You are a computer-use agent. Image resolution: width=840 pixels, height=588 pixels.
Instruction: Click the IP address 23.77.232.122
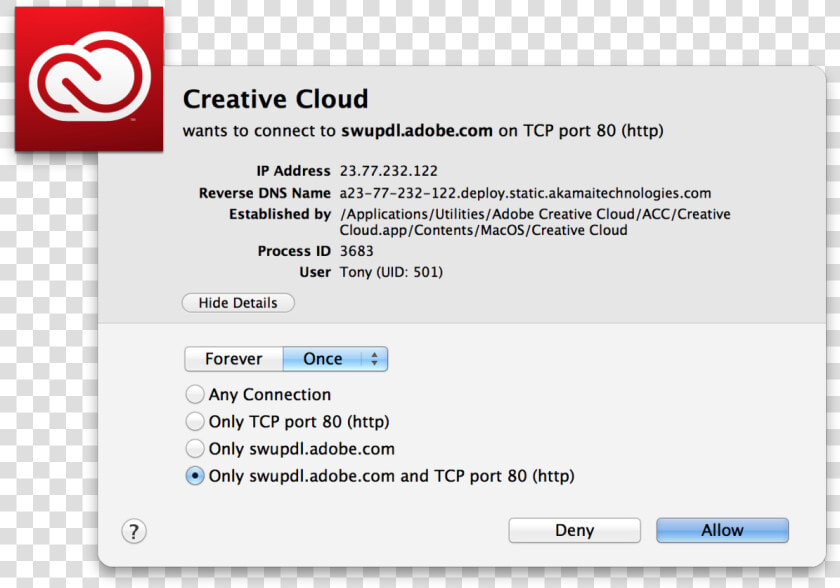(388, 171)
